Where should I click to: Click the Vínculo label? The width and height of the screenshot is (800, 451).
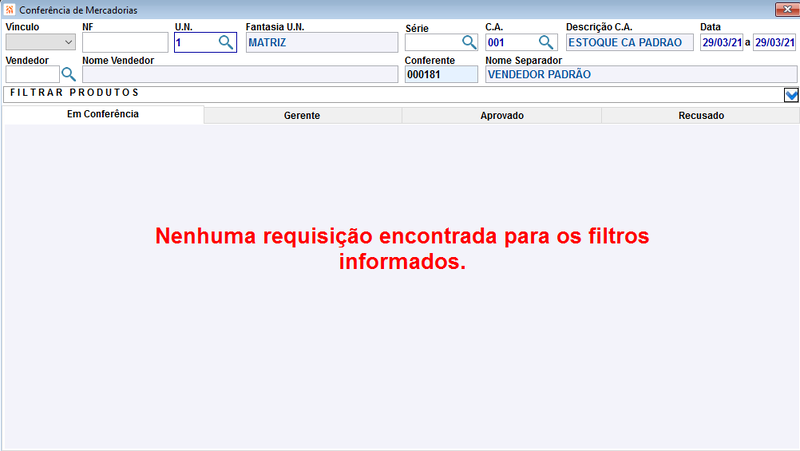pos(22,27)
